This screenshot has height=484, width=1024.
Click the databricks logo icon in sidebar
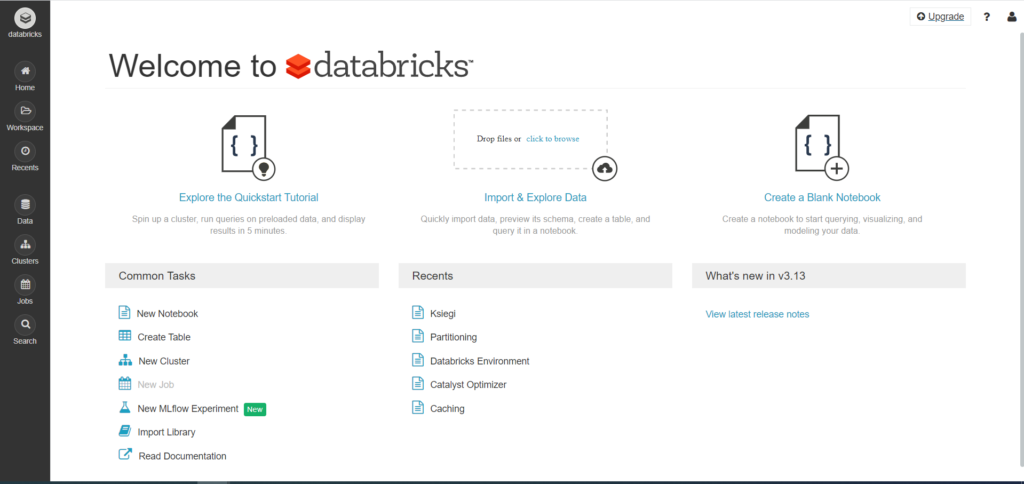pos(25,18)
